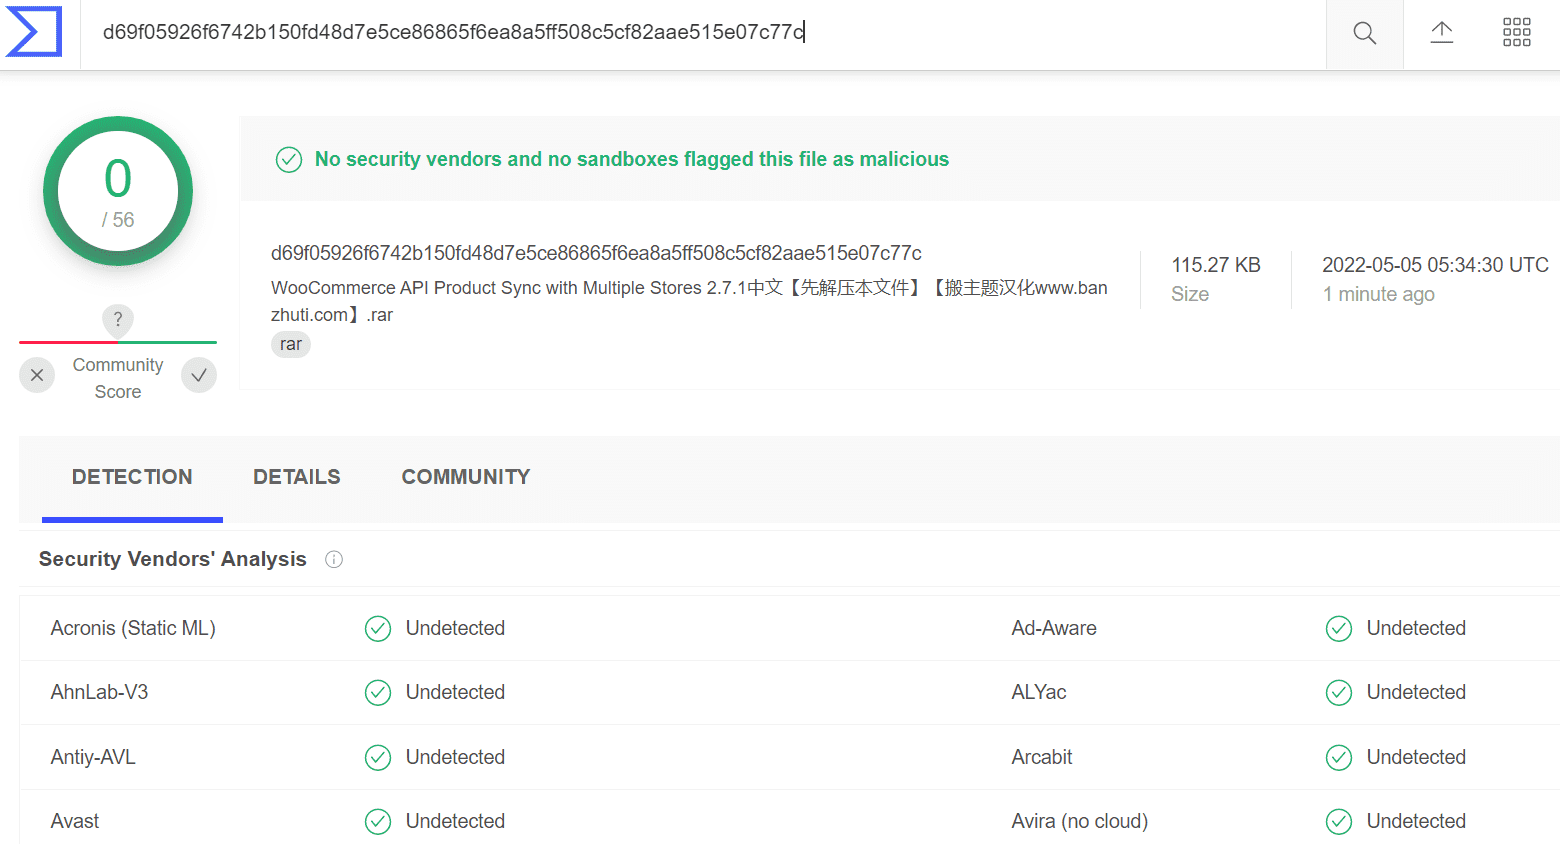Click the rar file type tag
Viewport: 1560px width, 844px height.
click(291, 345)
